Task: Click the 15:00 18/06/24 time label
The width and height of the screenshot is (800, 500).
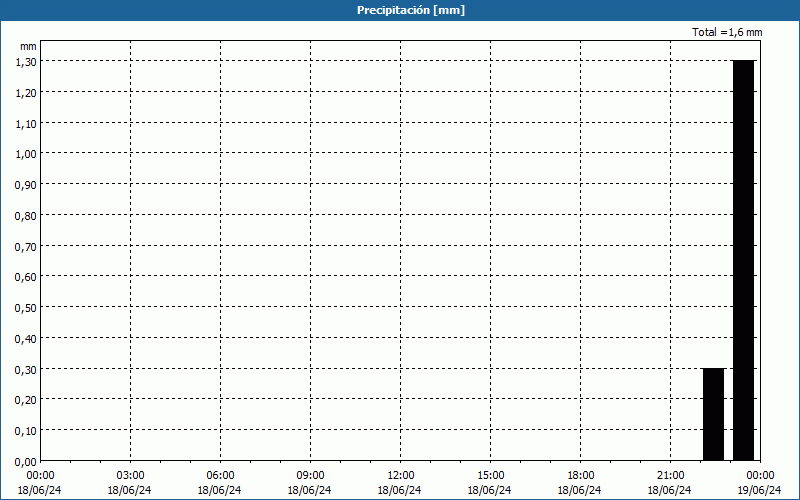Action: (x=490, y=483)
